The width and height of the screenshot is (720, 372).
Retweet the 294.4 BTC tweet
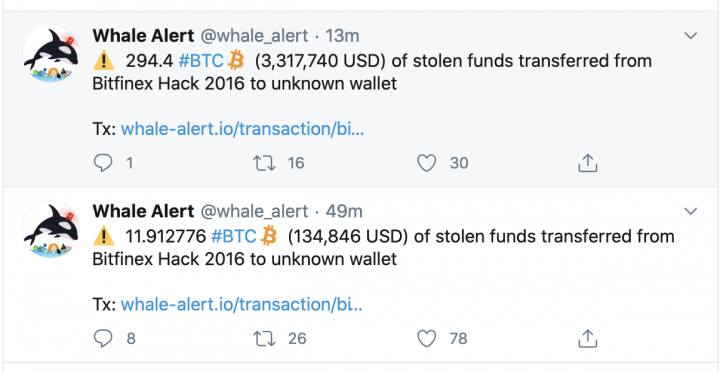[264, 163]
